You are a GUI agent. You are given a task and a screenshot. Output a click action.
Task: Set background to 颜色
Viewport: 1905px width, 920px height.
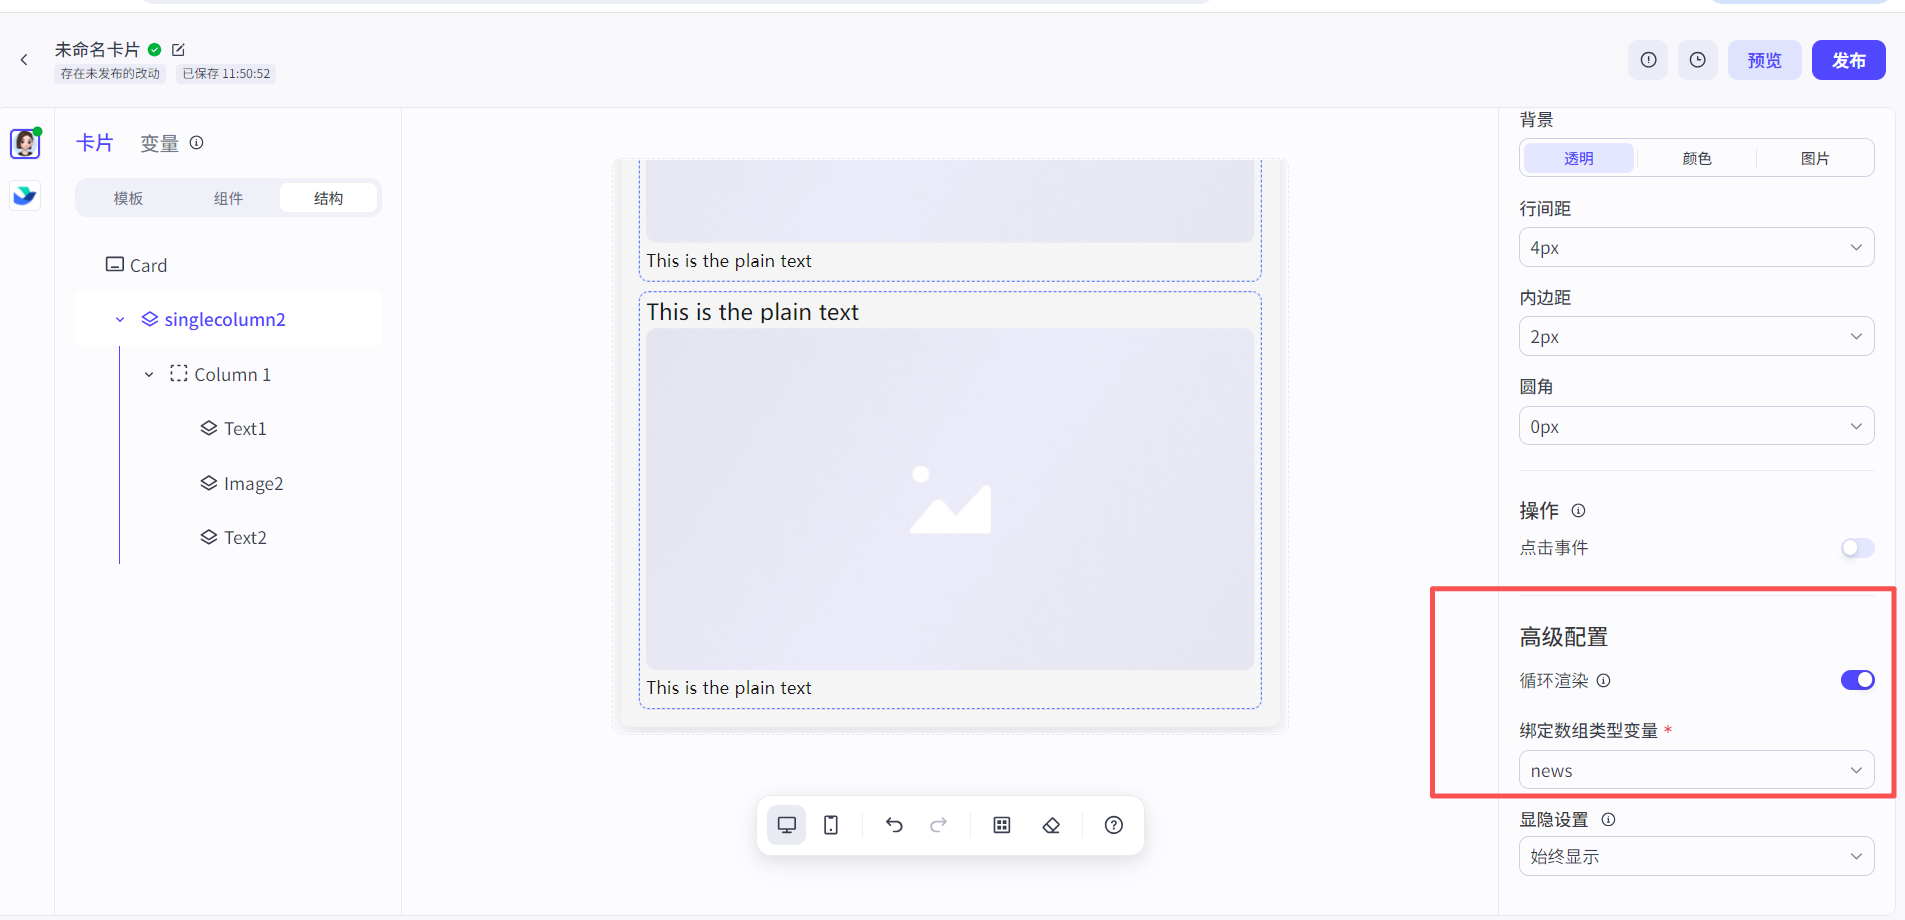click(x=1697, y=158)
